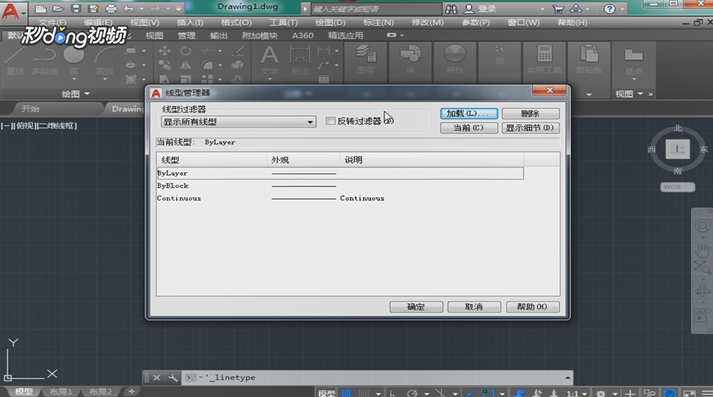The width and height of the screenshot is (713, 397).
Task: Select the ByBlock linetype row
Action: pyautogui.click(x=340, y=186)
